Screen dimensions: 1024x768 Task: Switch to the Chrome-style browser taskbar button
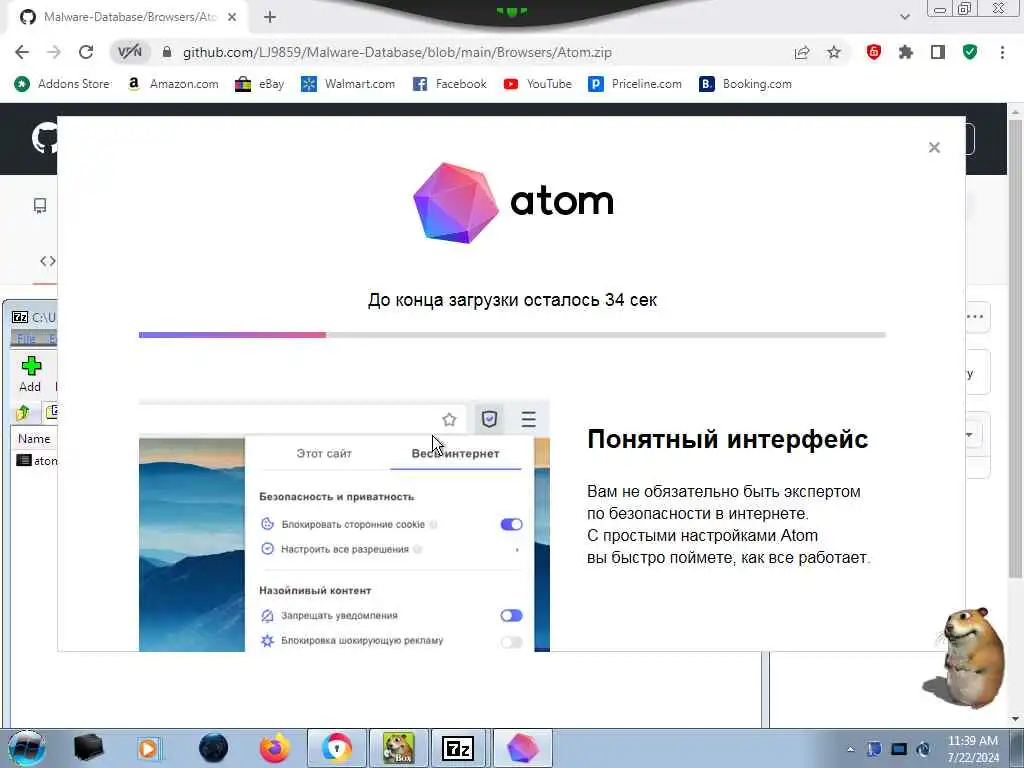point(336,748)
